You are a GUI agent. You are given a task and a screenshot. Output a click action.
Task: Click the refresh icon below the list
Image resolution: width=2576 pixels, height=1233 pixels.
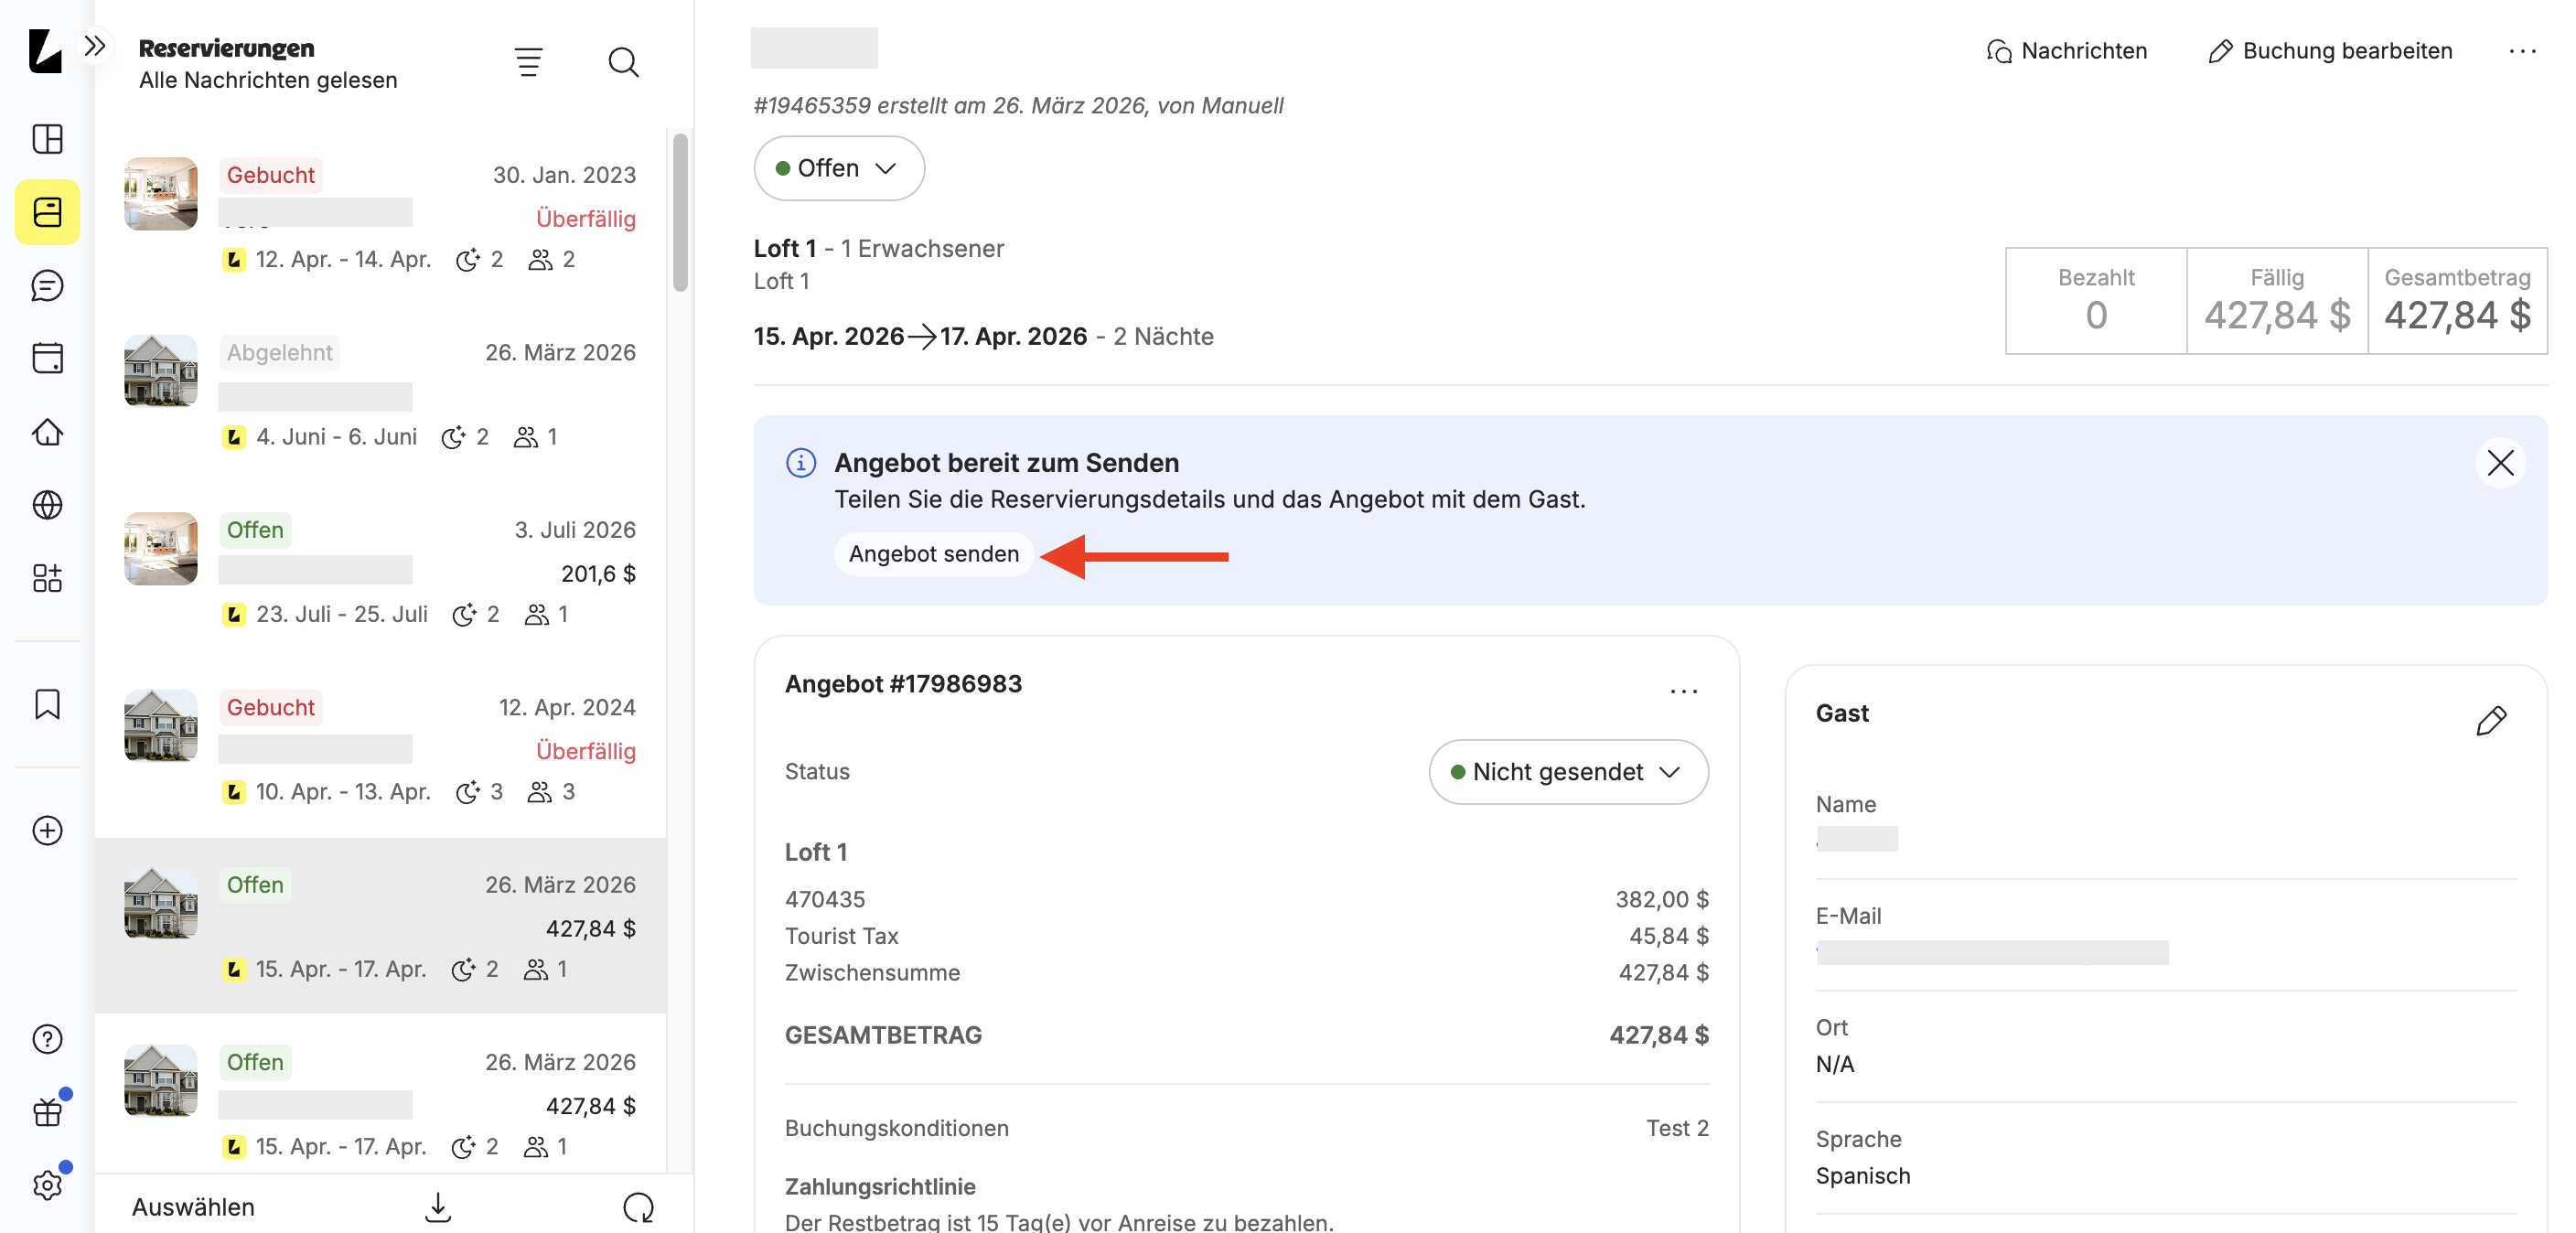point(638,1207)
